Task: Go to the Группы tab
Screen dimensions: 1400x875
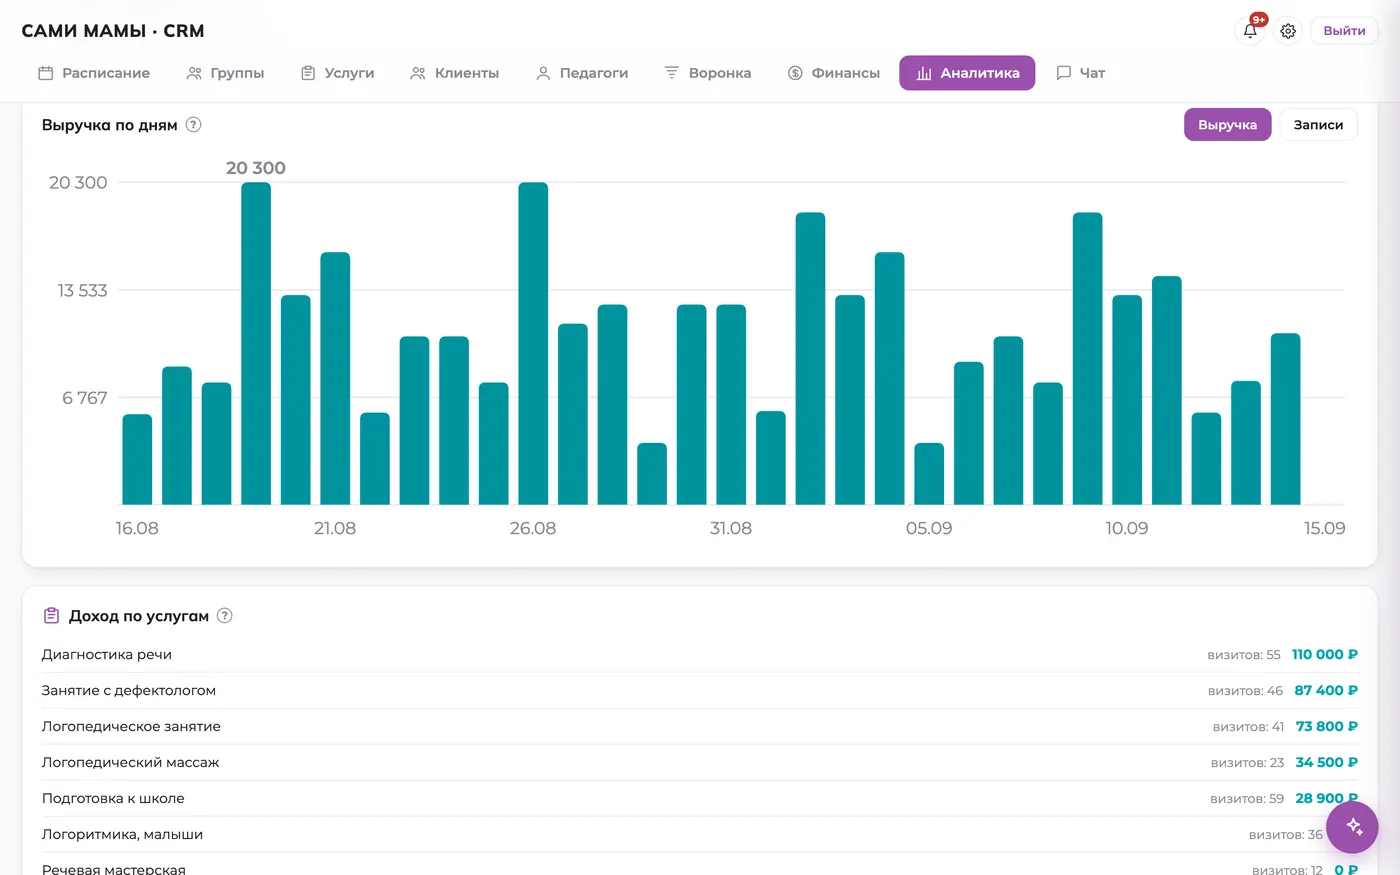Action: [x=225, y=73]
